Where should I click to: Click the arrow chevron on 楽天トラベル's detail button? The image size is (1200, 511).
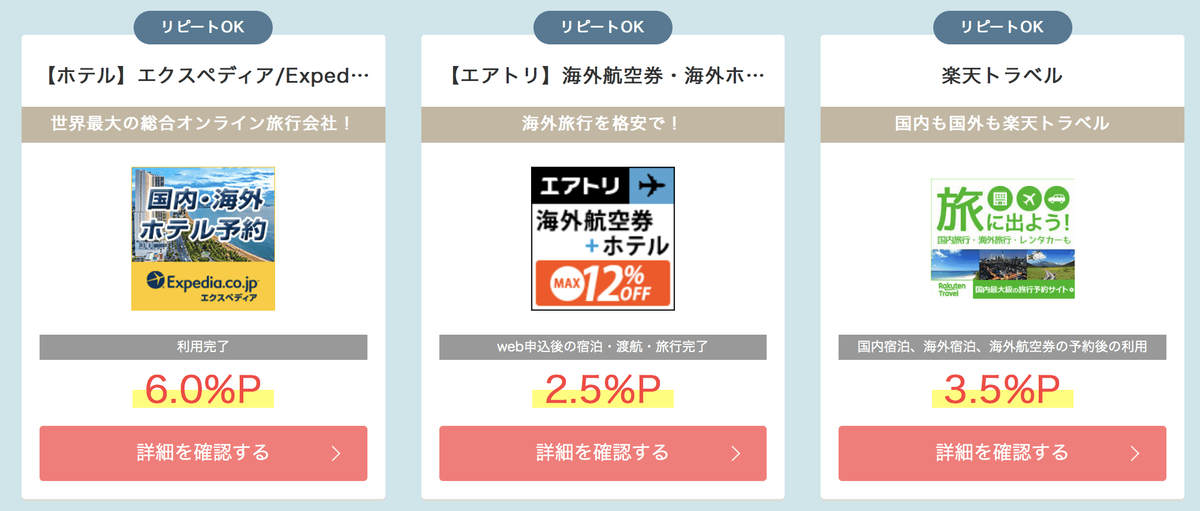[x=1135, y=453]
